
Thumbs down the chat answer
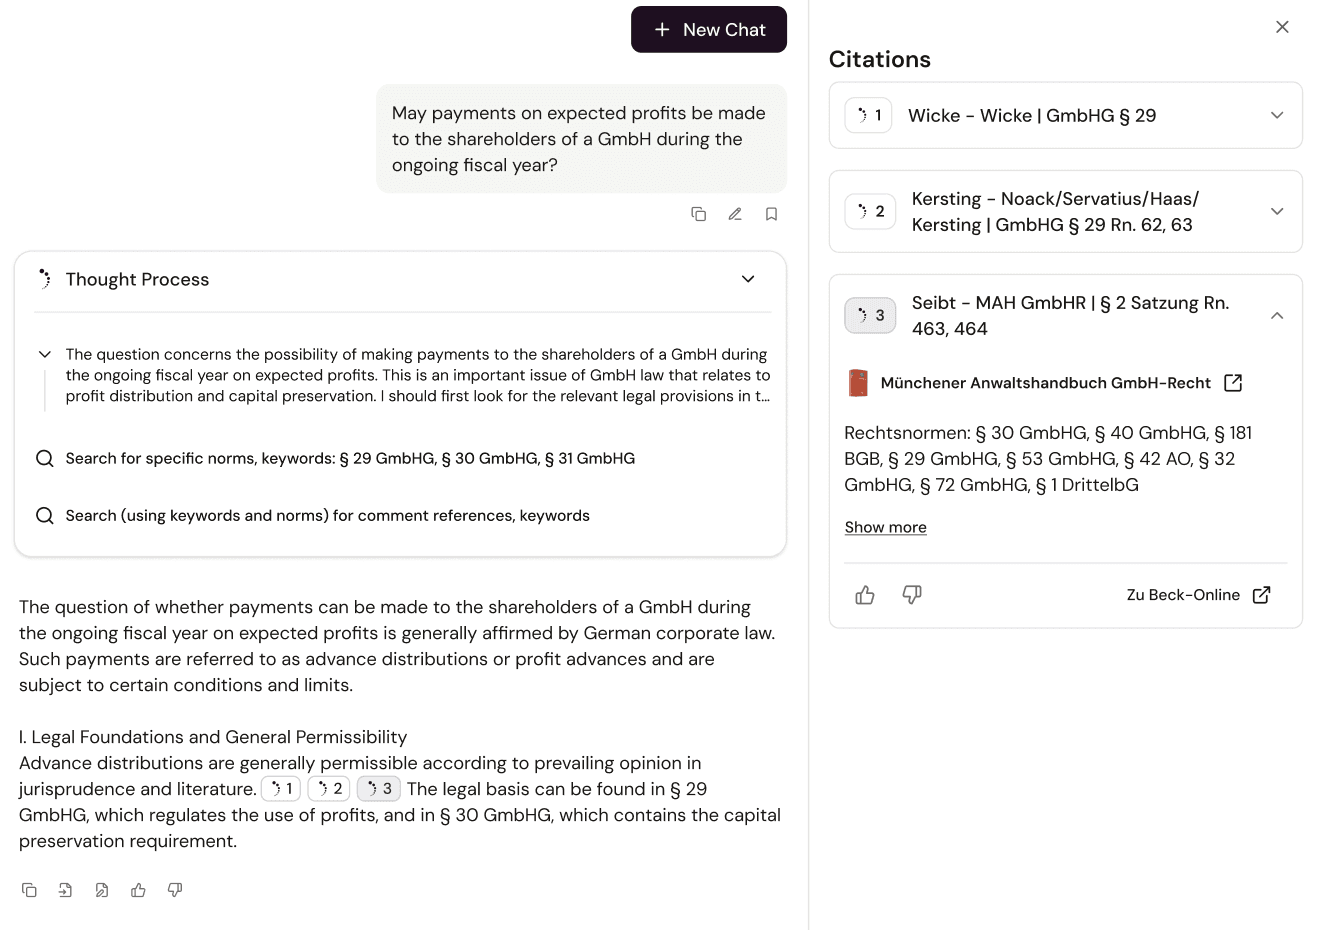coord(175,890)
